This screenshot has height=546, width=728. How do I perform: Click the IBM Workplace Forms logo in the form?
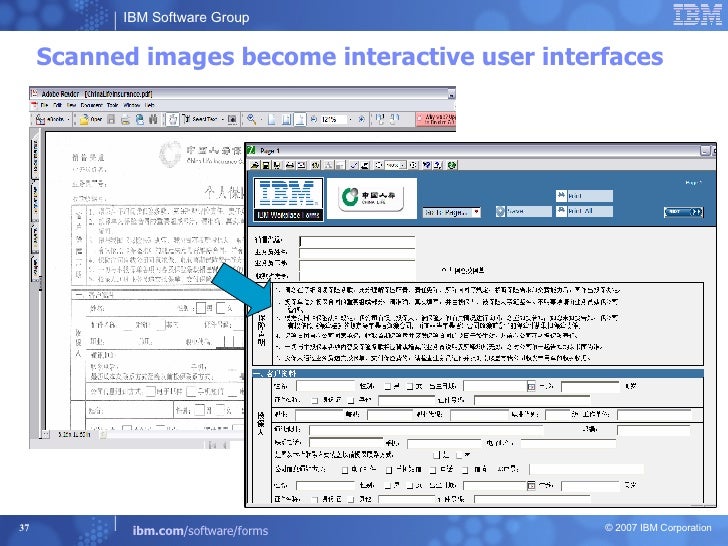pos(288,199)
